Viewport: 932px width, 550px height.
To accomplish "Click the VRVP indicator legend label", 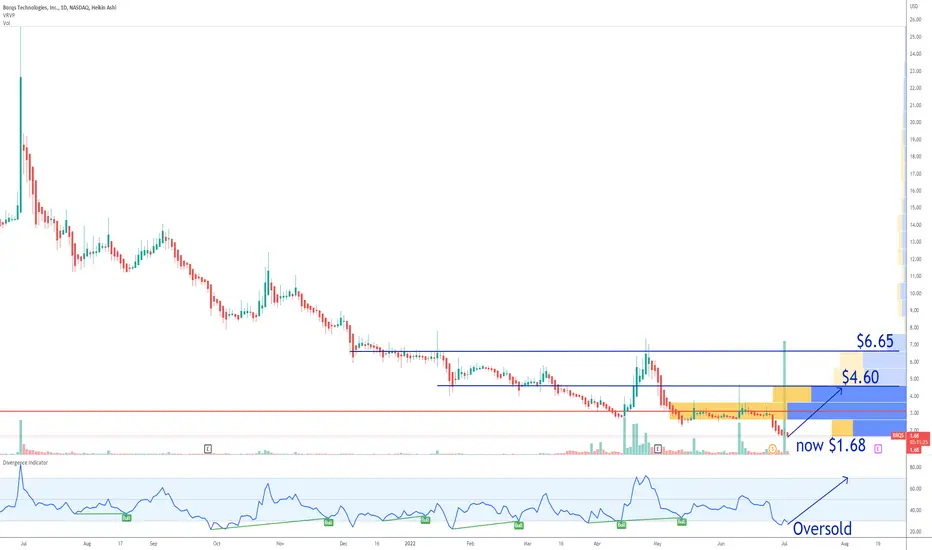I will (x=8, y=15).
